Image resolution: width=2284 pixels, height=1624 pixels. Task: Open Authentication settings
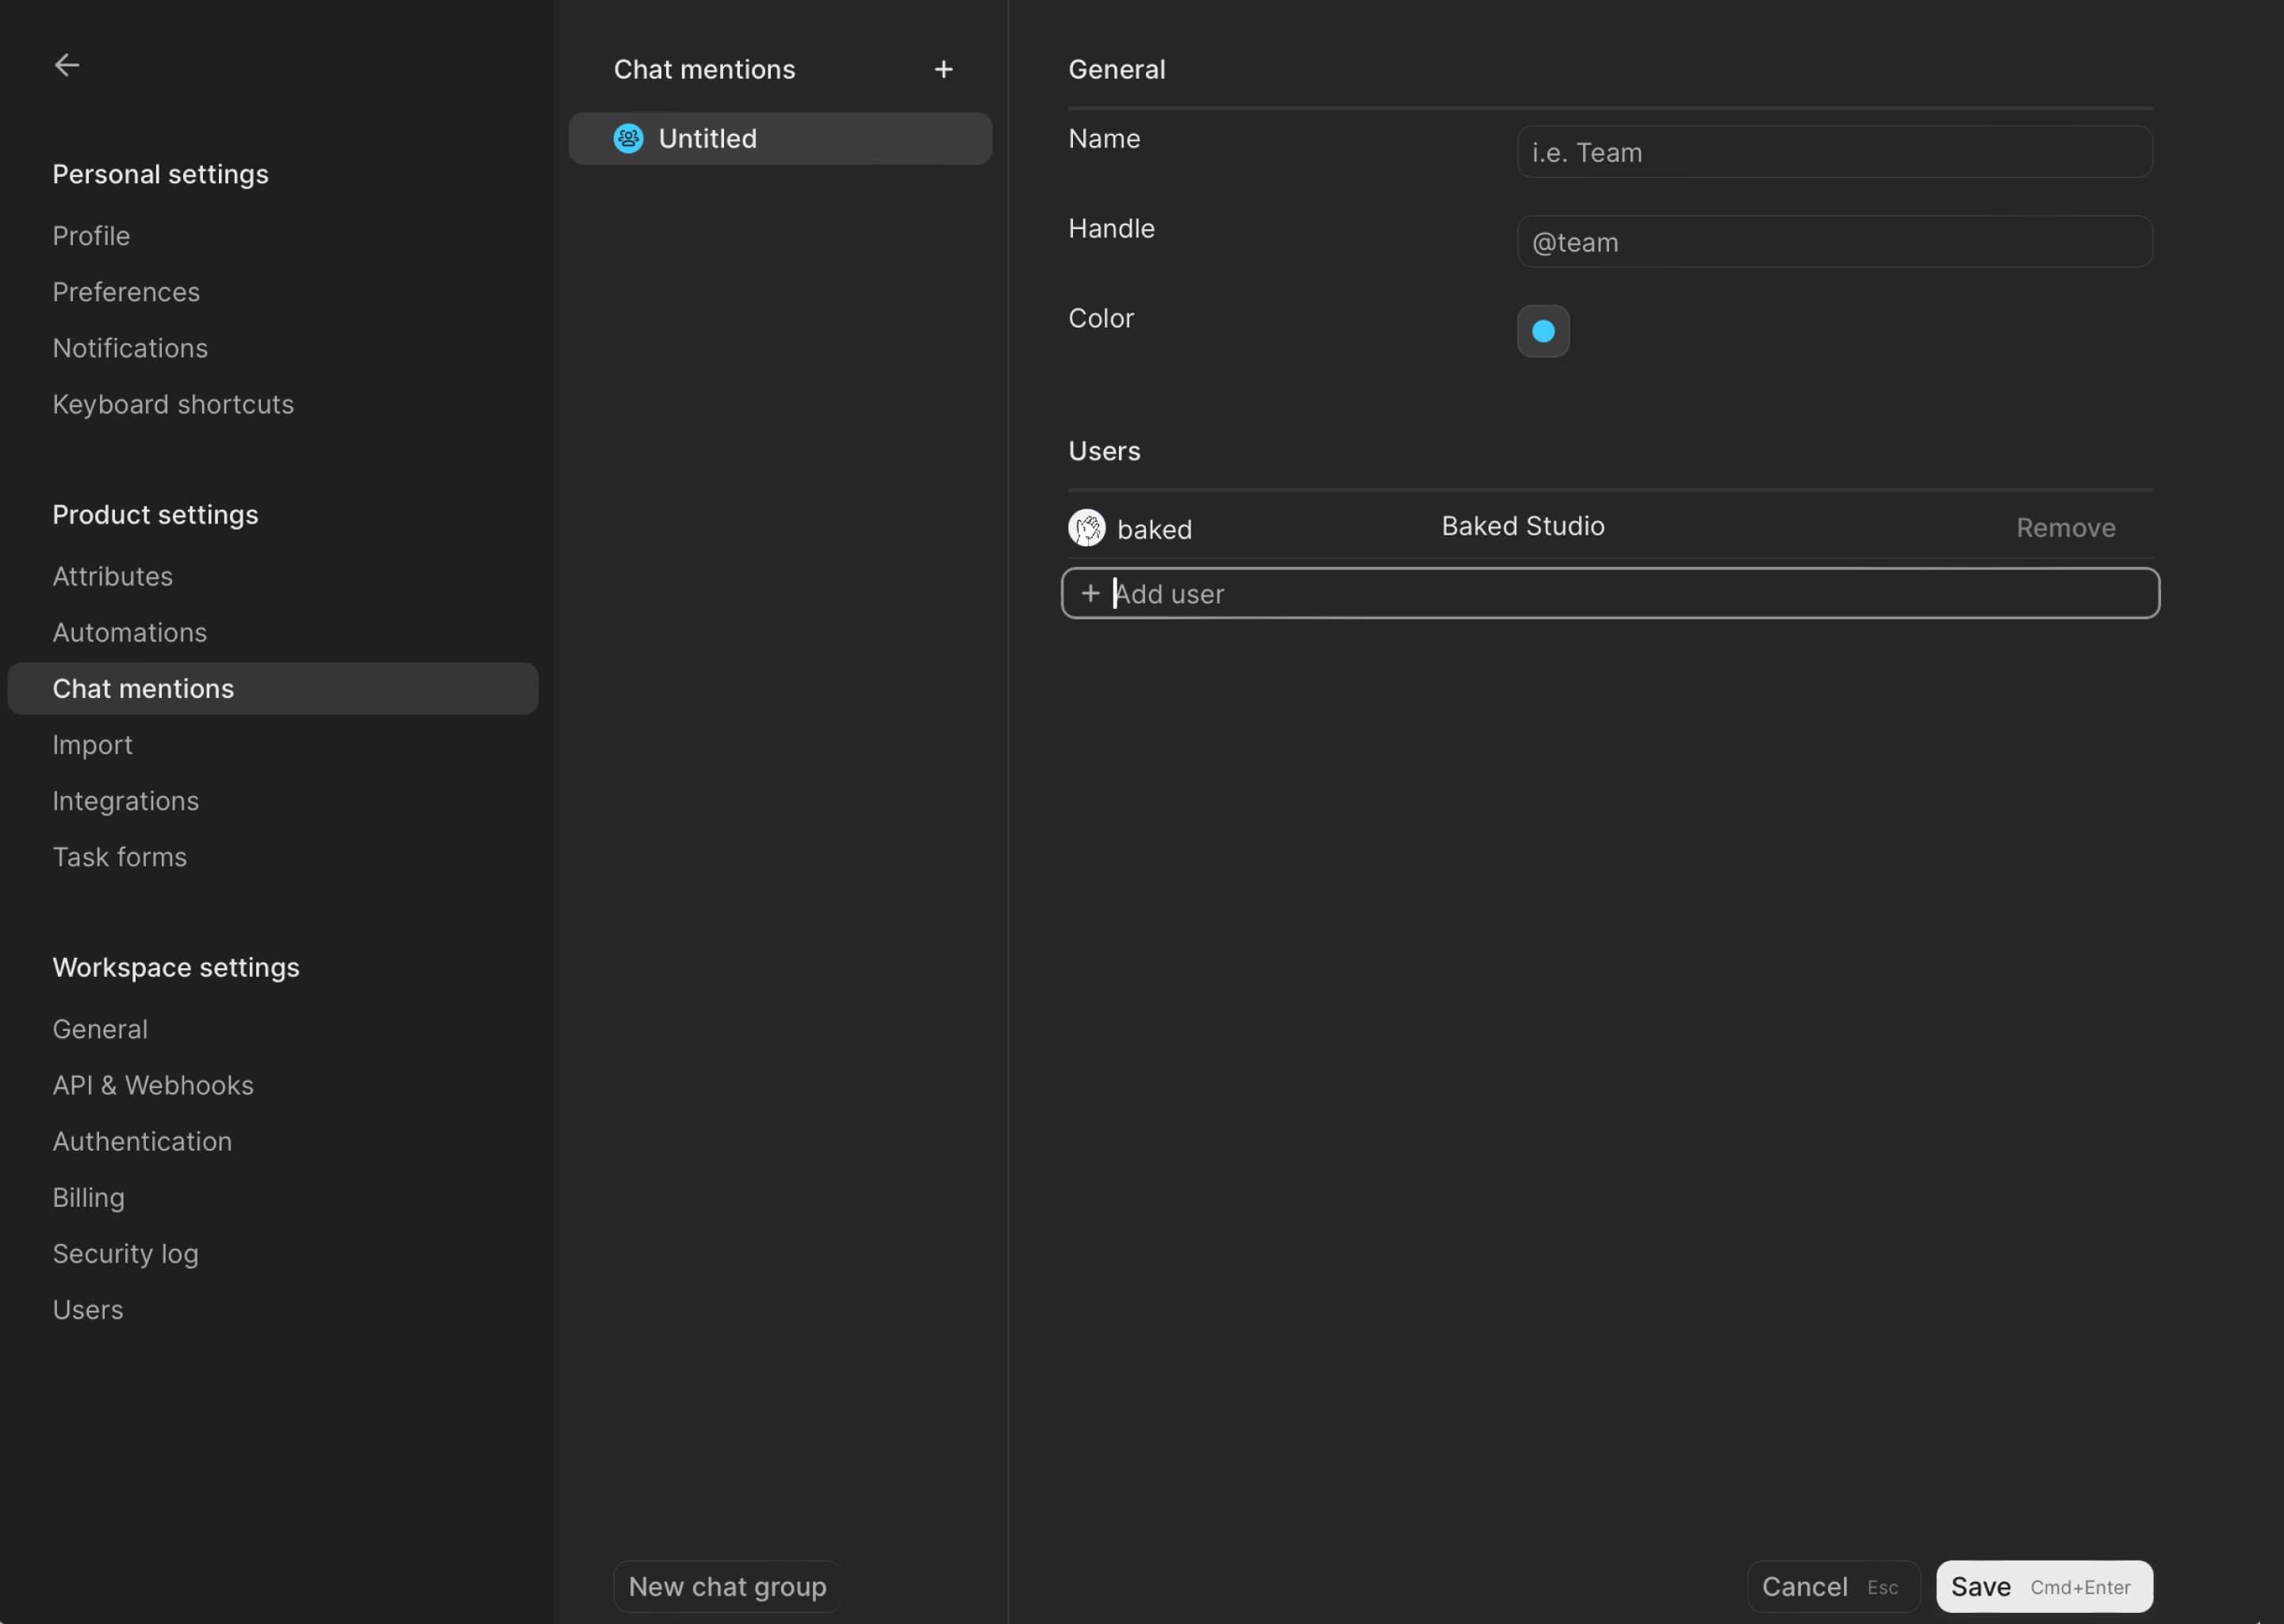142,1141
